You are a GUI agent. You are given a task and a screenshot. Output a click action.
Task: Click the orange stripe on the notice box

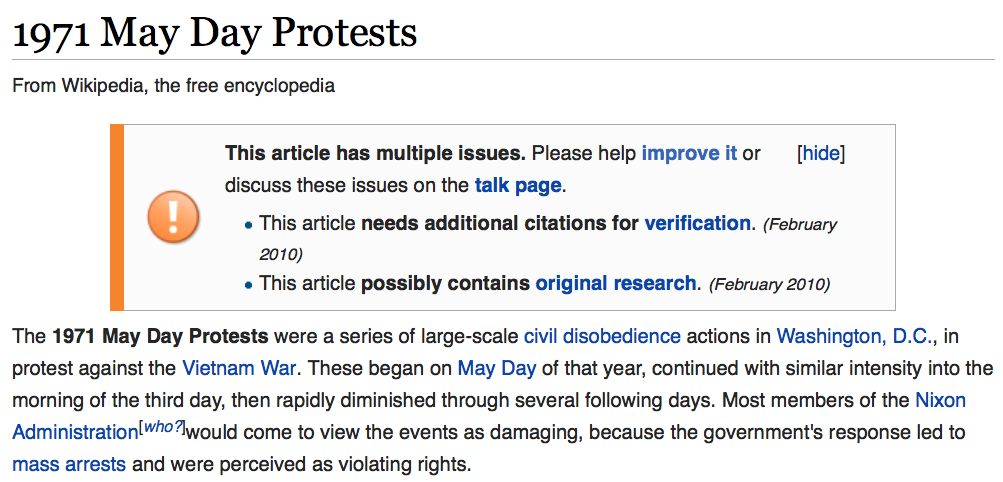pyautogui.click(x=116, y=217)
